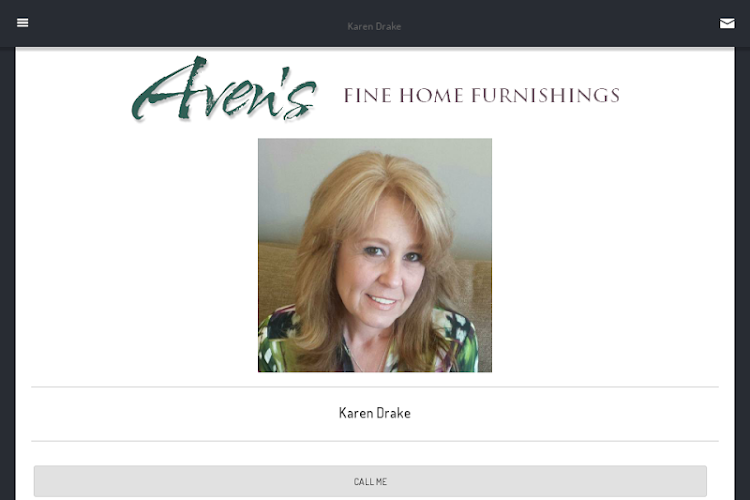Viewport: 750px width, 500px height.
Task: Click the word HOME in the banner
Action: pos(431,95)
